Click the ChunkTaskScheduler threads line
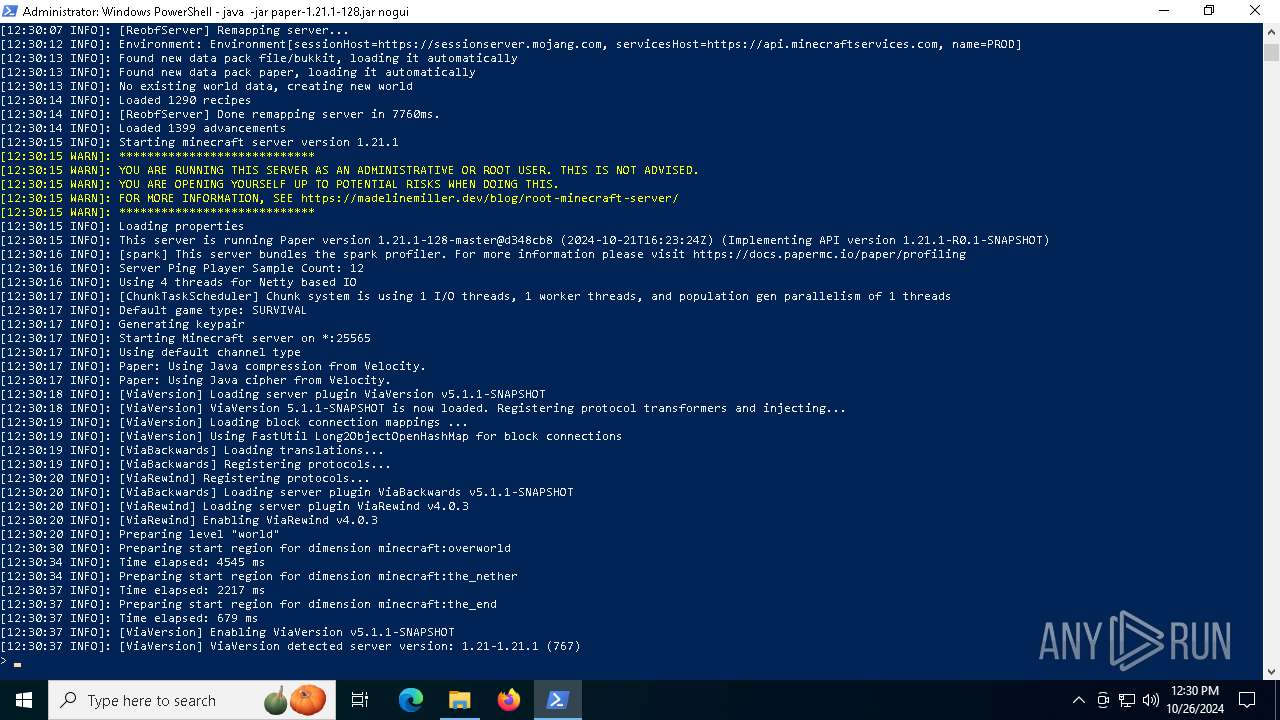The width and height of the screenshot is (1280, 720). 475,296
